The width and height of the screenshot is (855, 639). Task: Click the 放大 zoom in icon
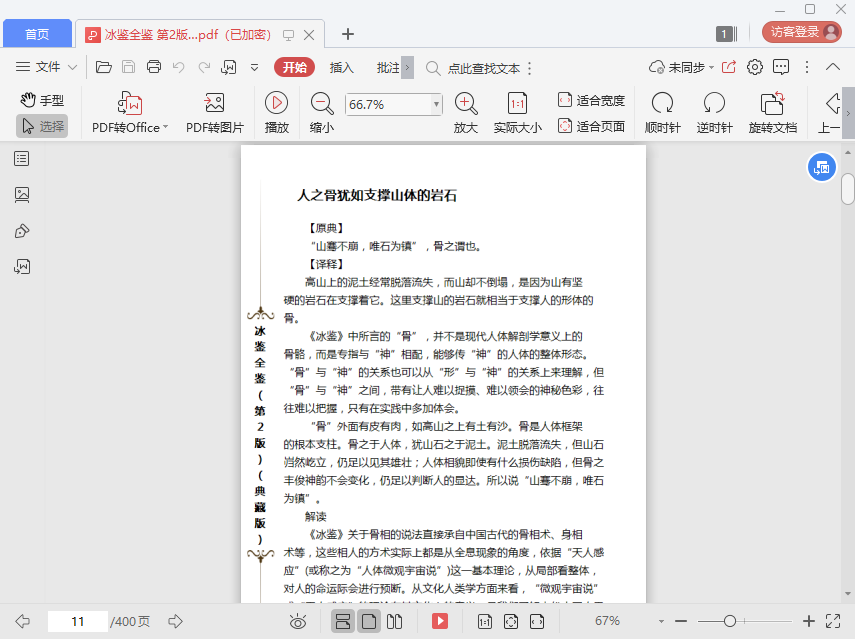coord(465,103)
